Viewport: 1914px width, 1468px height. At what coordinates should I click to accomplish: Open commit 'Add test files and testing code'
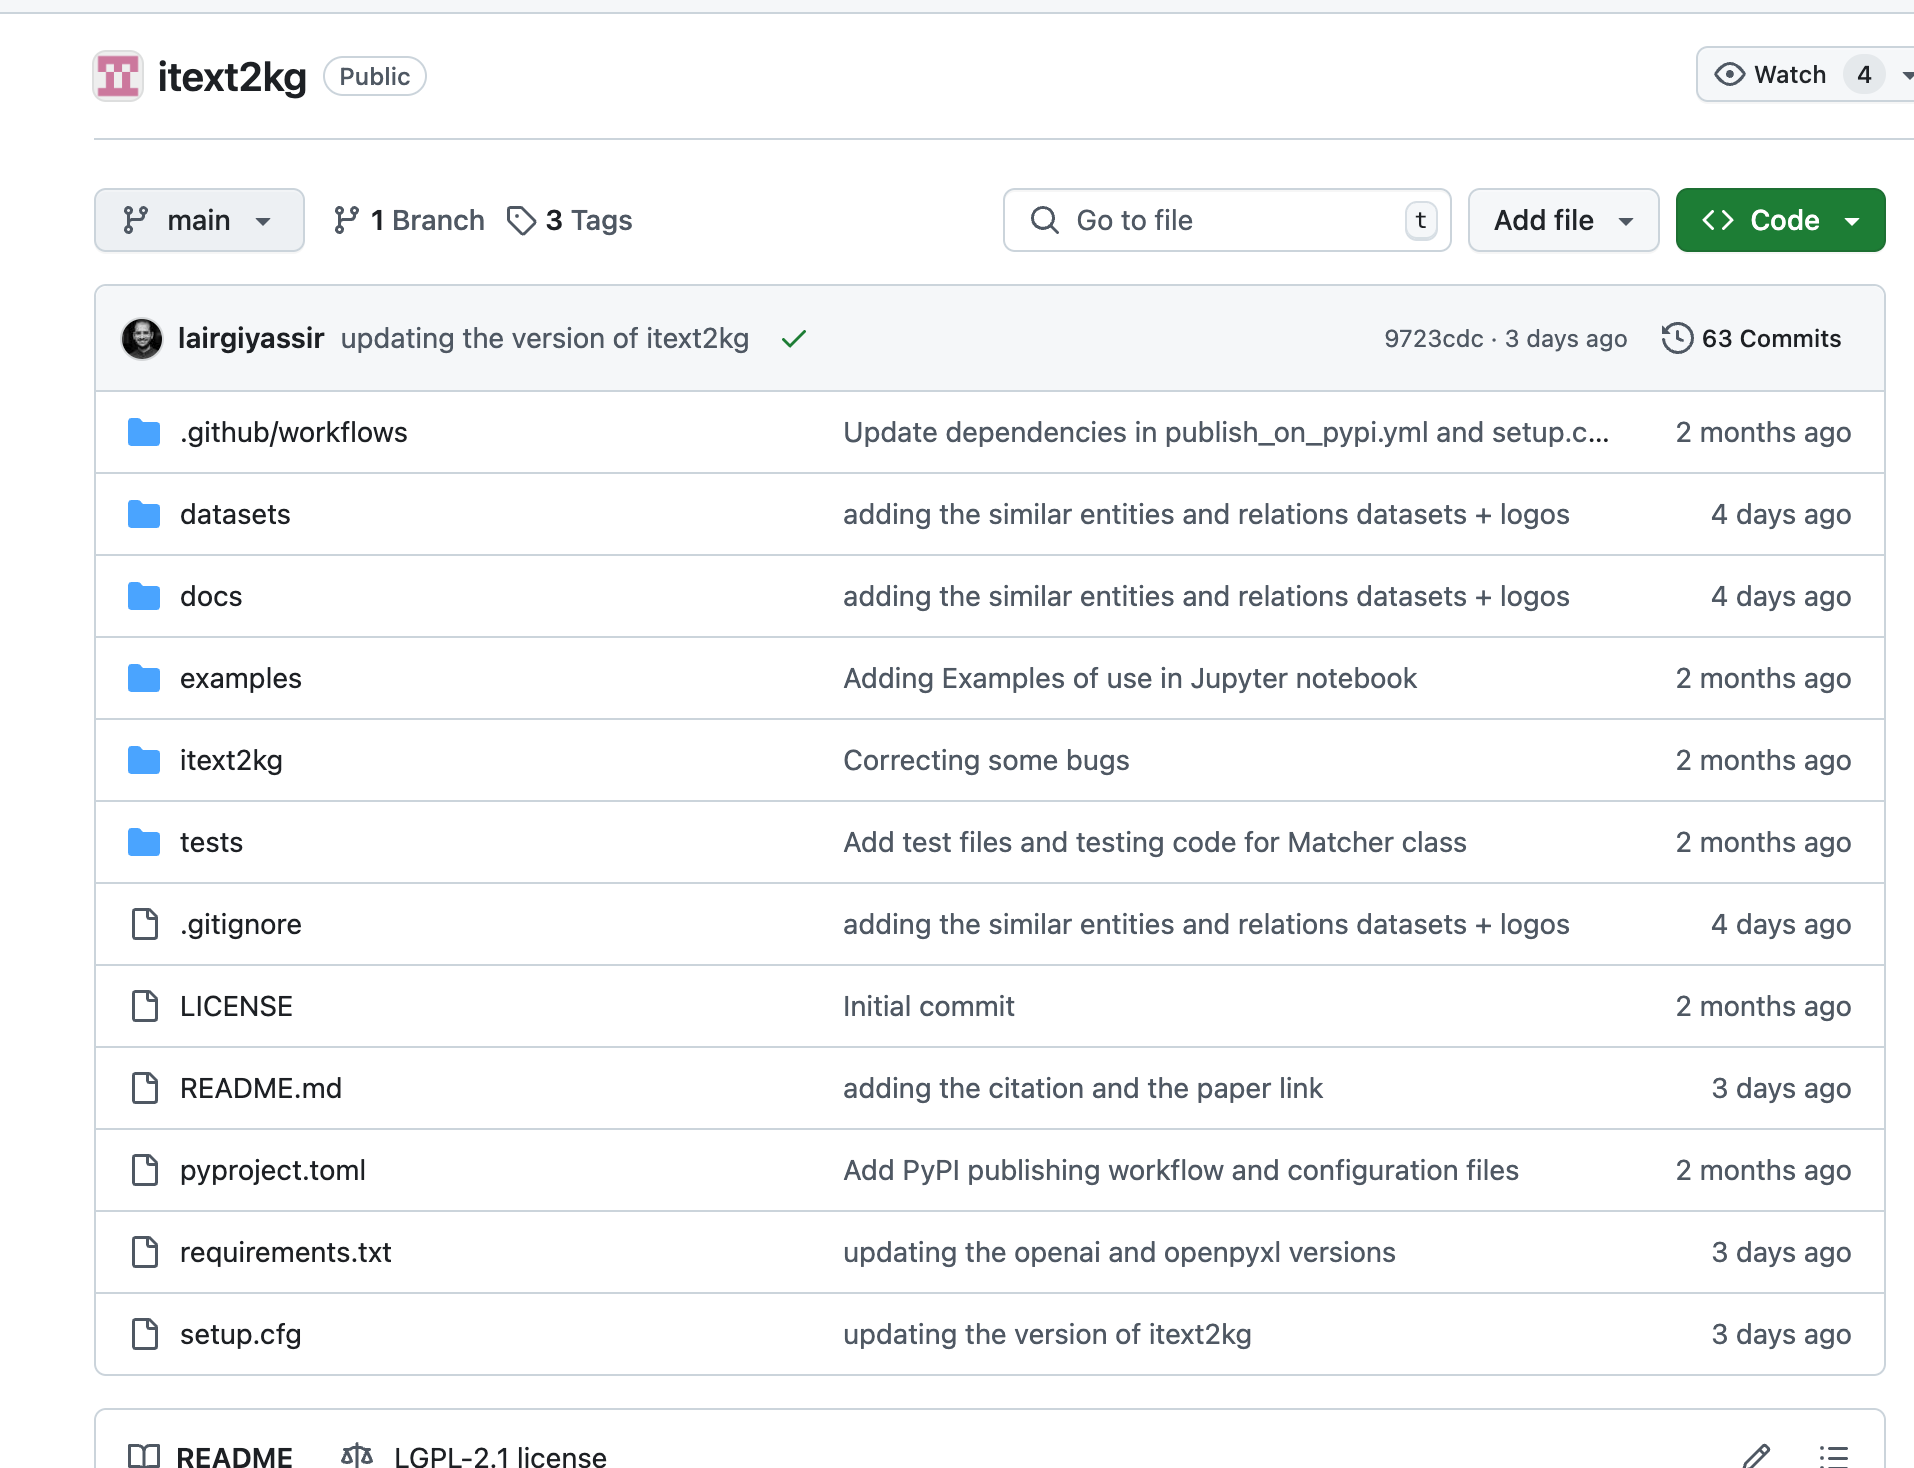(1155, 843)
